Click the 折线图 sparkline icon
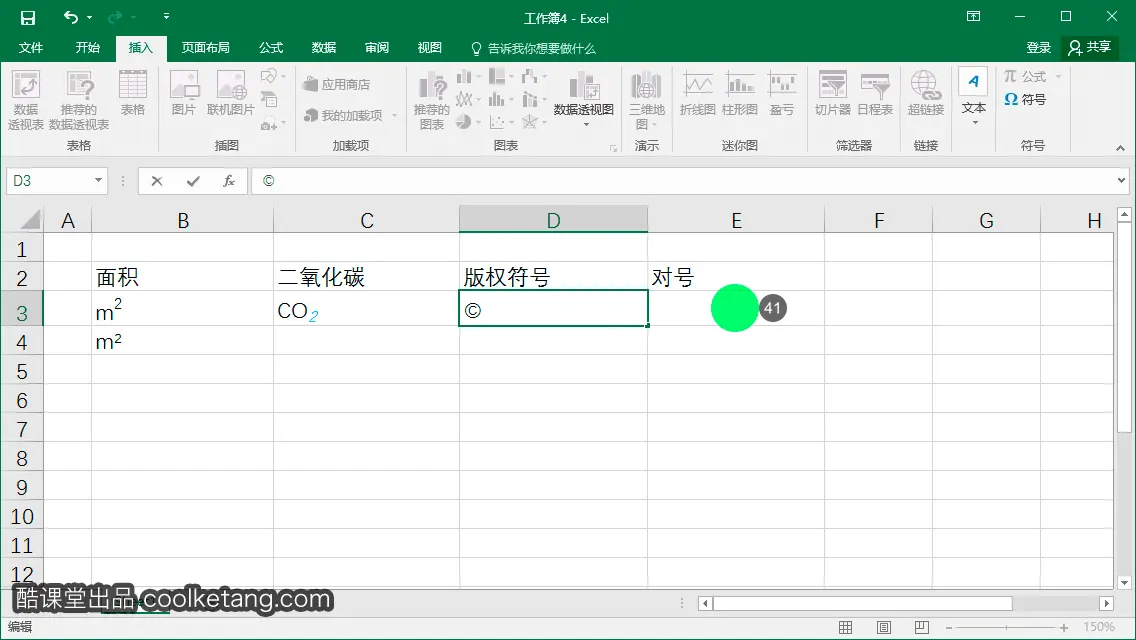 click(698, 93)
